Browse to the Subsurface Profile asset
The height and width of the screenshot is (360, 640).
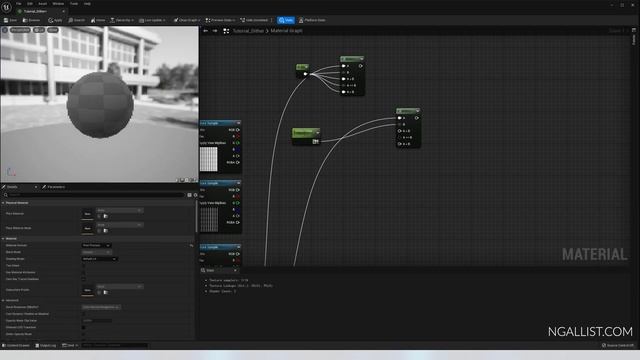point(106,292)
